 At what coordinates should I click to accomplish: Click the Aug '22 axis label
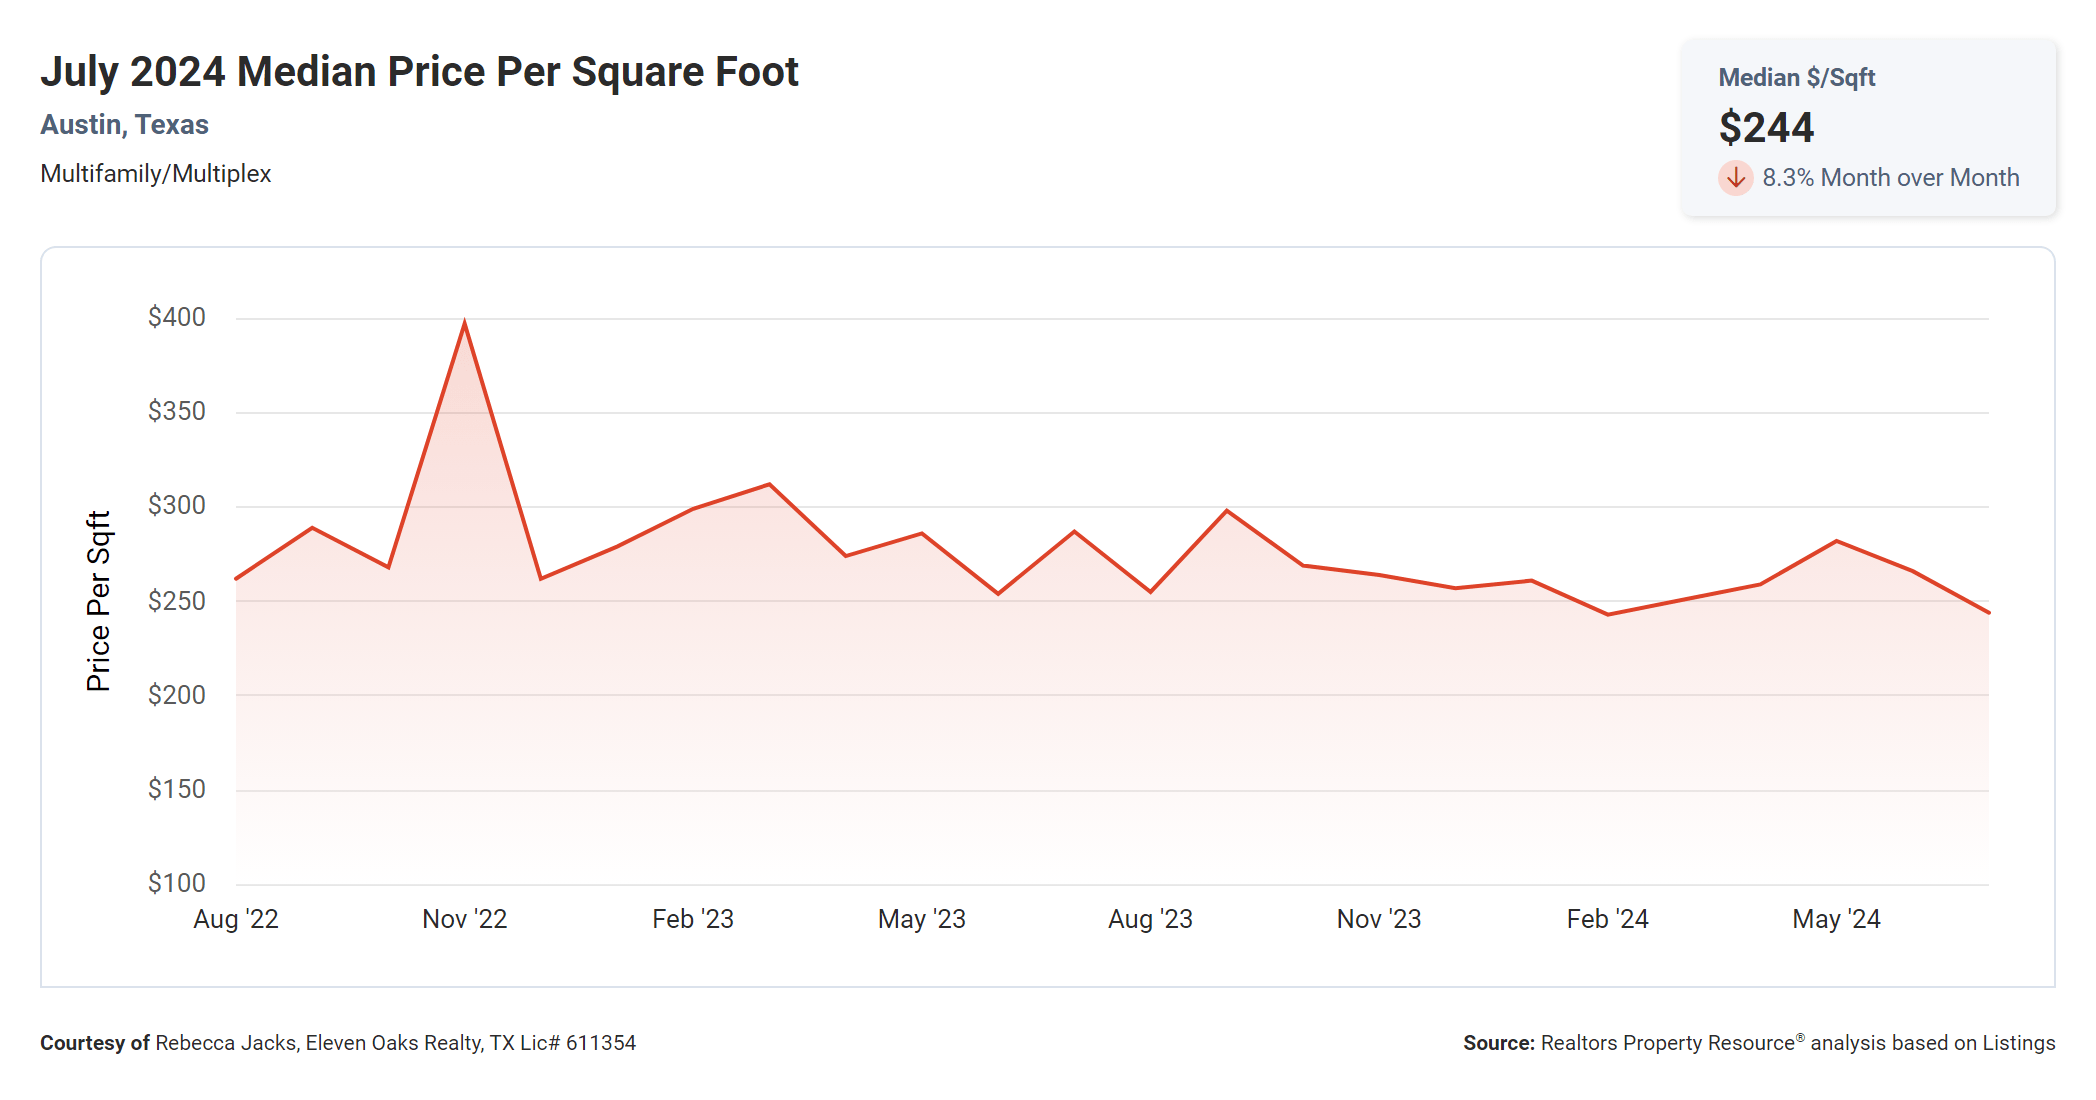(x=236, y=919)
